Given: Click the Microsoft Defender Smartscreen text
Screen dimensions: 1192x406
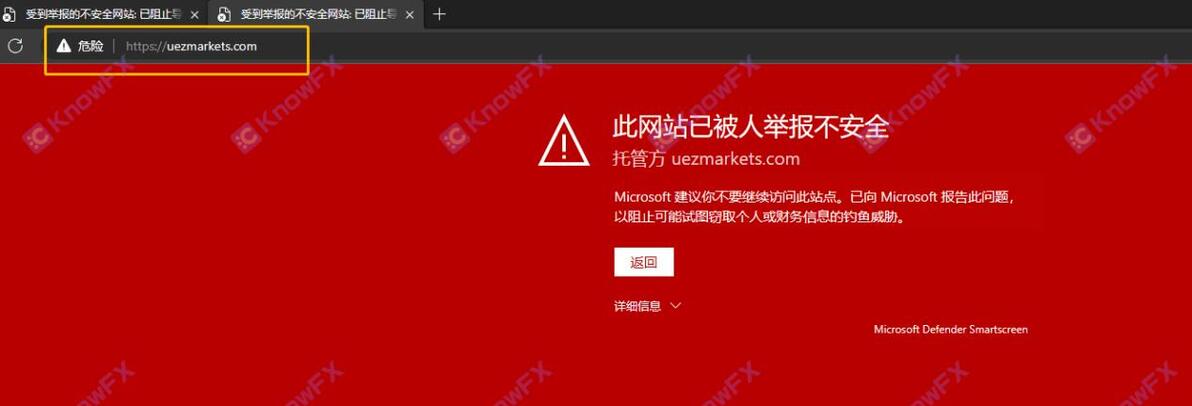Looking at the screenshot, I should [950, 330].
